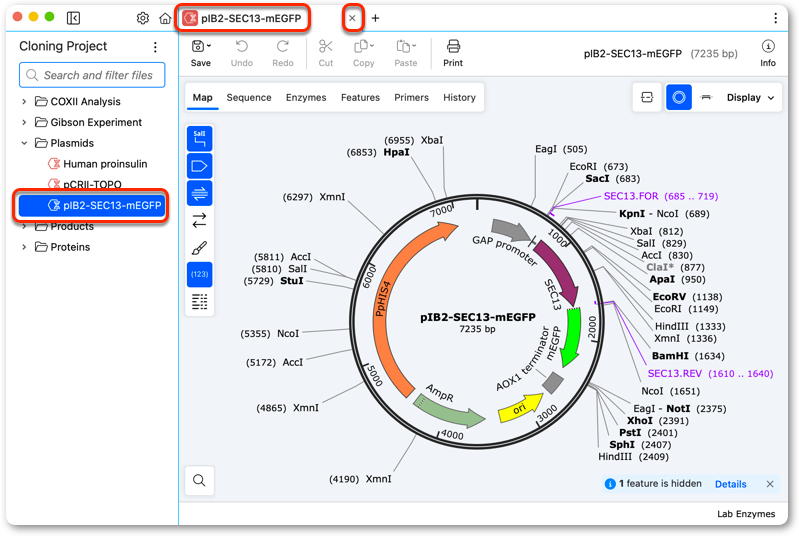Select pIB2-SEC13-mEGFP in file tree
This screenshot has width=799, height=536.
coord(91,205)
